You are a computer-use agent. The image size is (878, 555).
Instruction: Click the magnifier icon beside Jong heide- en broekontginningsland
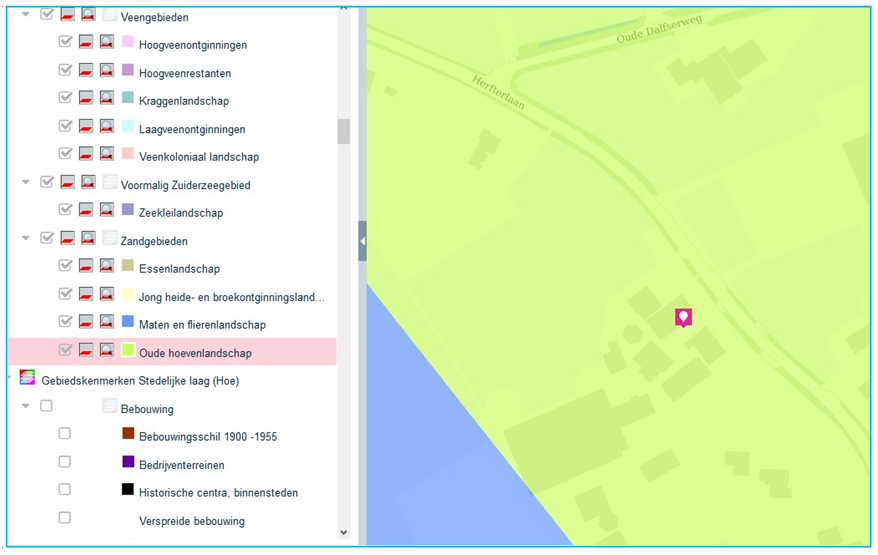tap(107, 293)
